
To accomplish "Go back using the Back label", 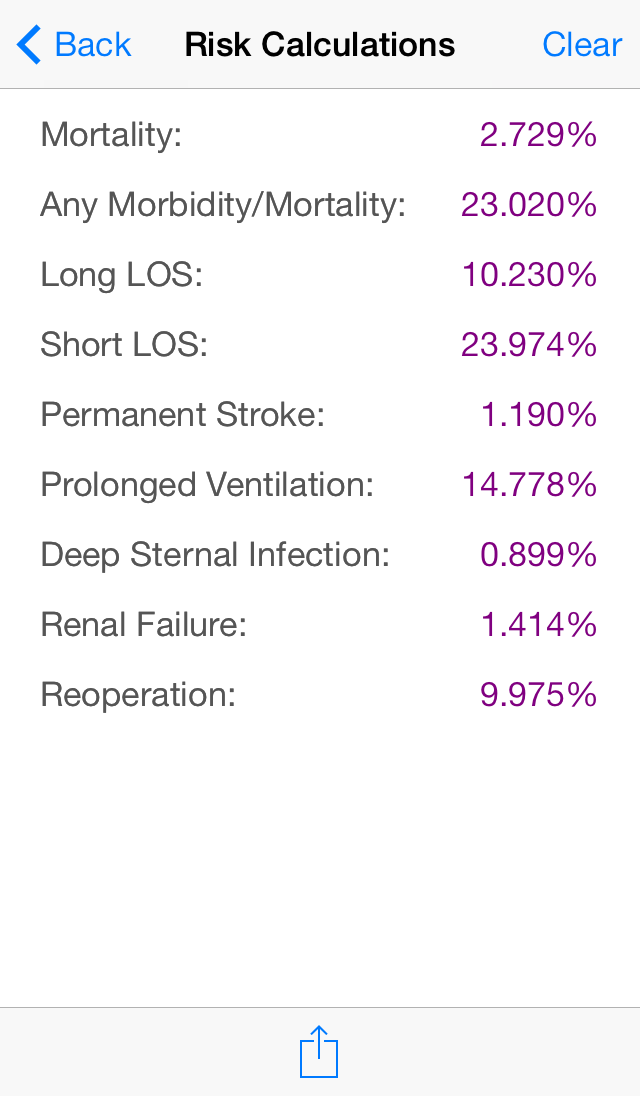I will 92,45.
